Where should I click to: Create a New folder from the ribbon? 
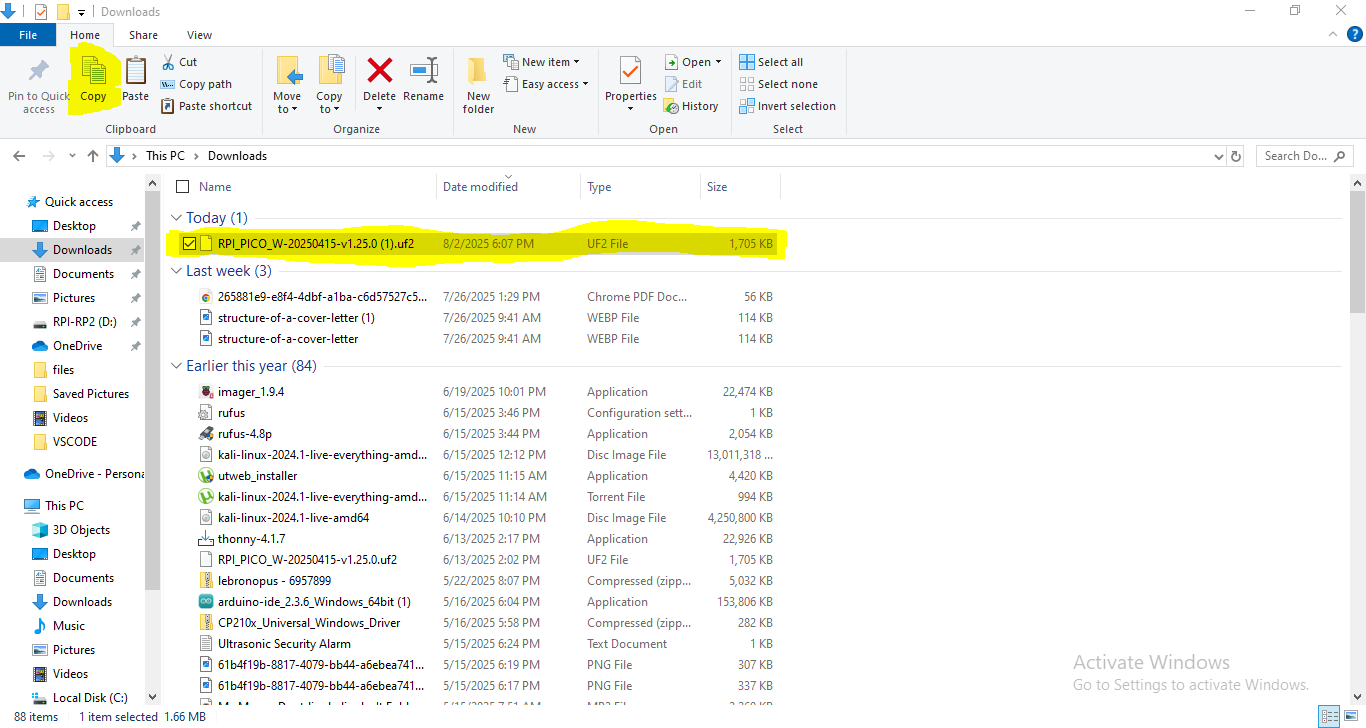point(478,82)
